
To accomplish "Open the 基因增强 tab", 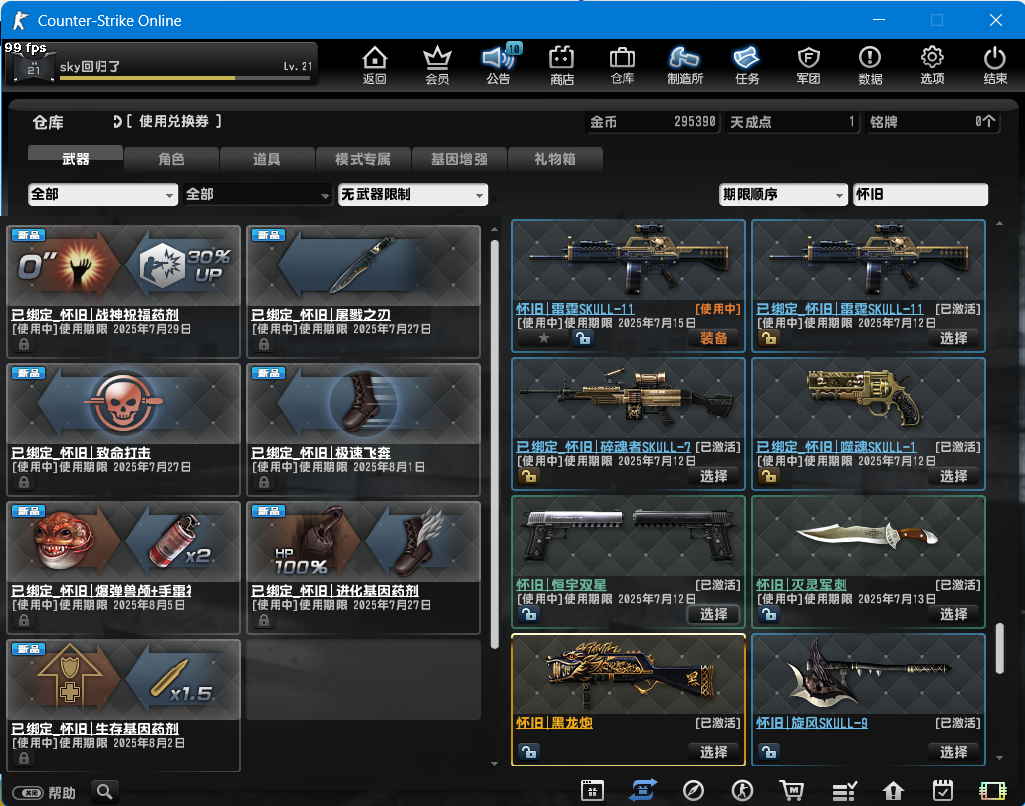I will [x=459, y=159].
